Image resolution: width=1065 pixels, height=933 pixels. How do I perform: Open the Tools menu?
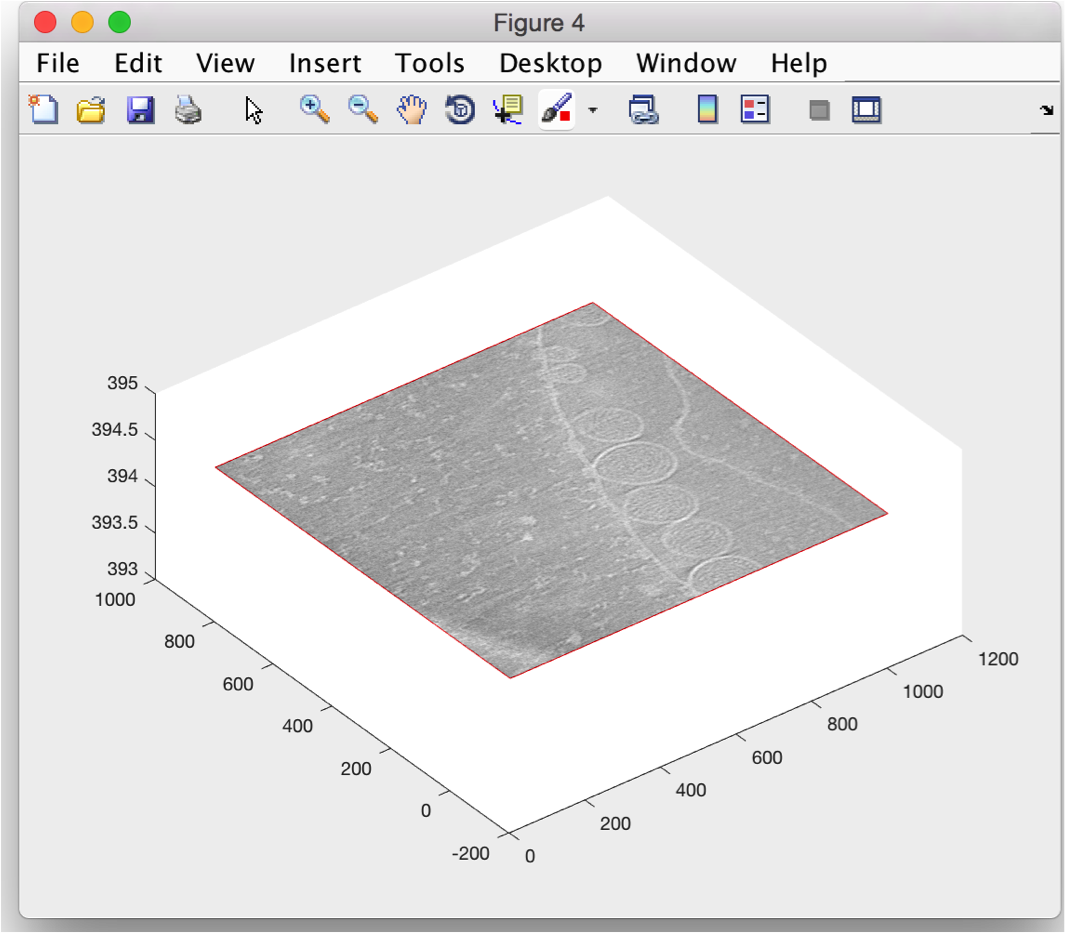tap(429, 63)
